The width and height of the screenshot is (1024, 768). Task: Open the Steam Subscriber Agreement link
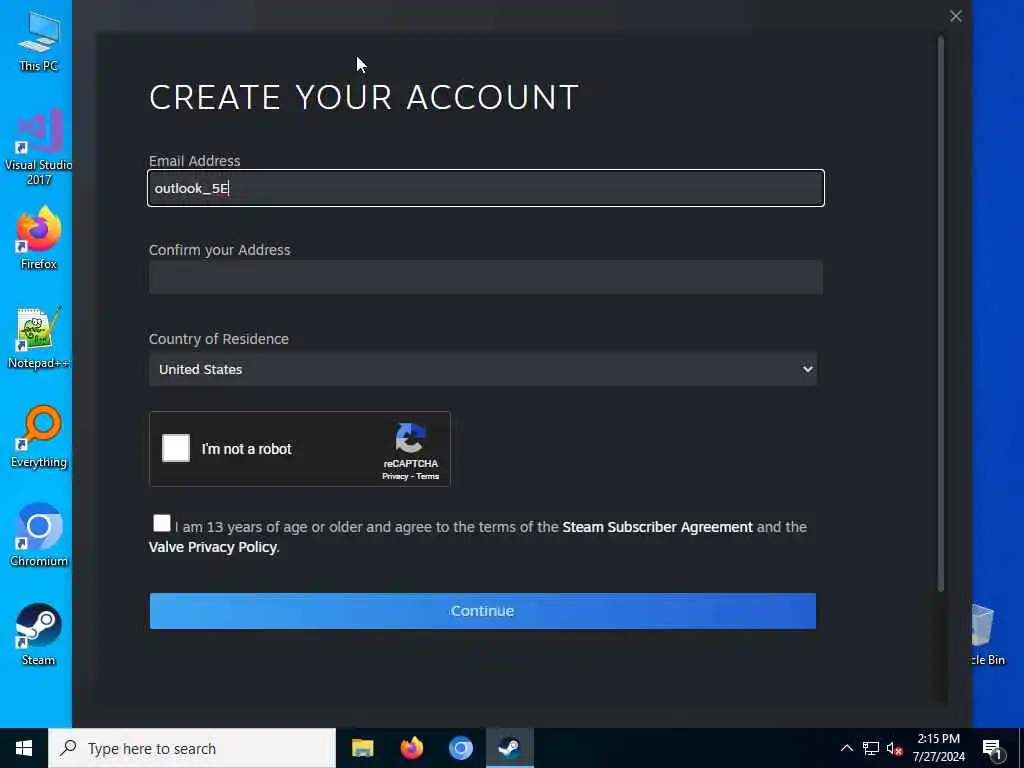[657, 527]
